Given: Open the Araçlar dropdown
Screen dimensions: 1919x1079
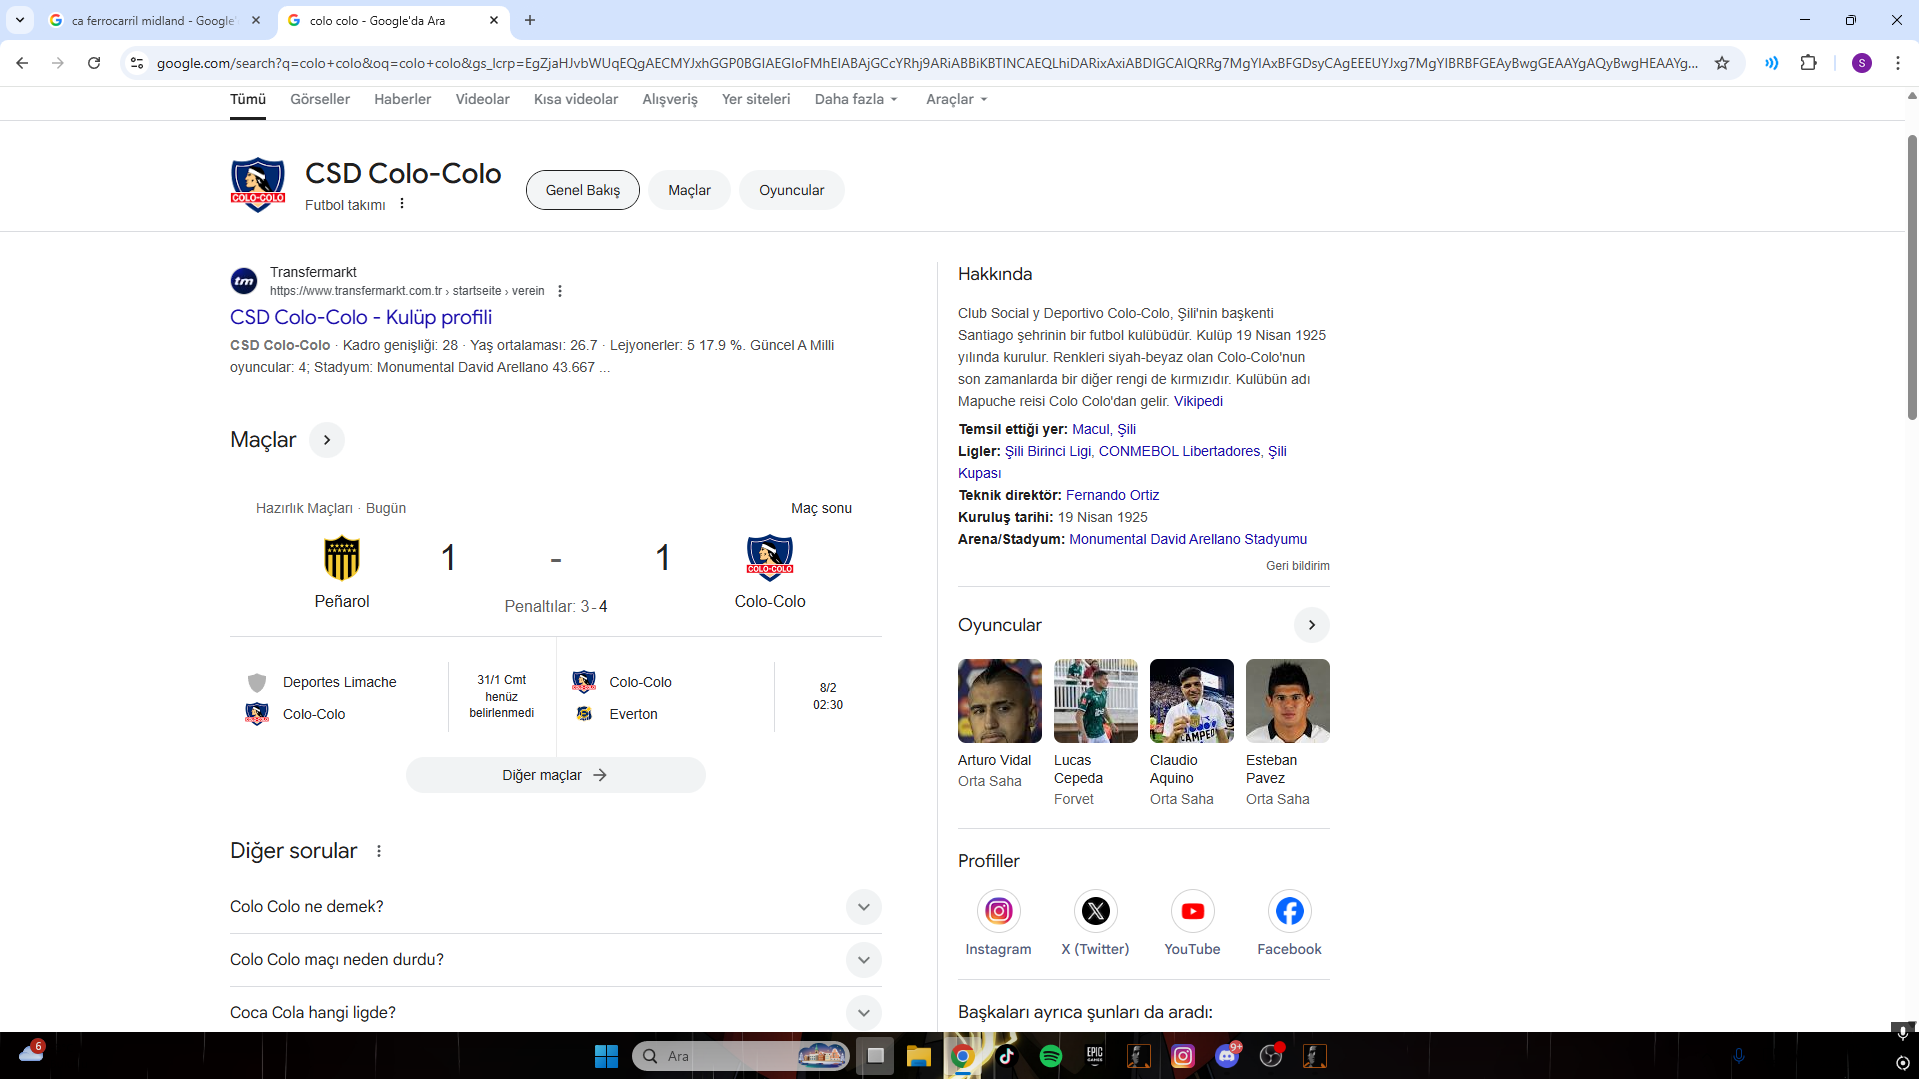Looking at the screenshot, I should pyautogui.click(x=956, y=99).
